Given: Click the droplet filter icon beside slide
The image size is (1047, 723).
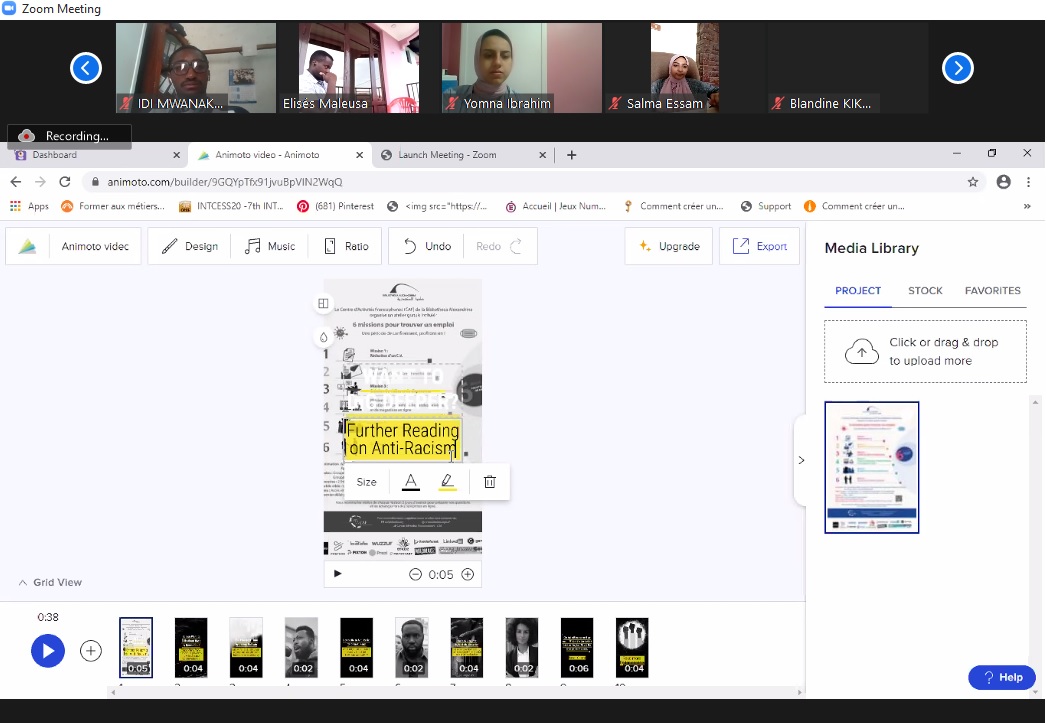Looking at the screenshot, I should click(323, 337).
